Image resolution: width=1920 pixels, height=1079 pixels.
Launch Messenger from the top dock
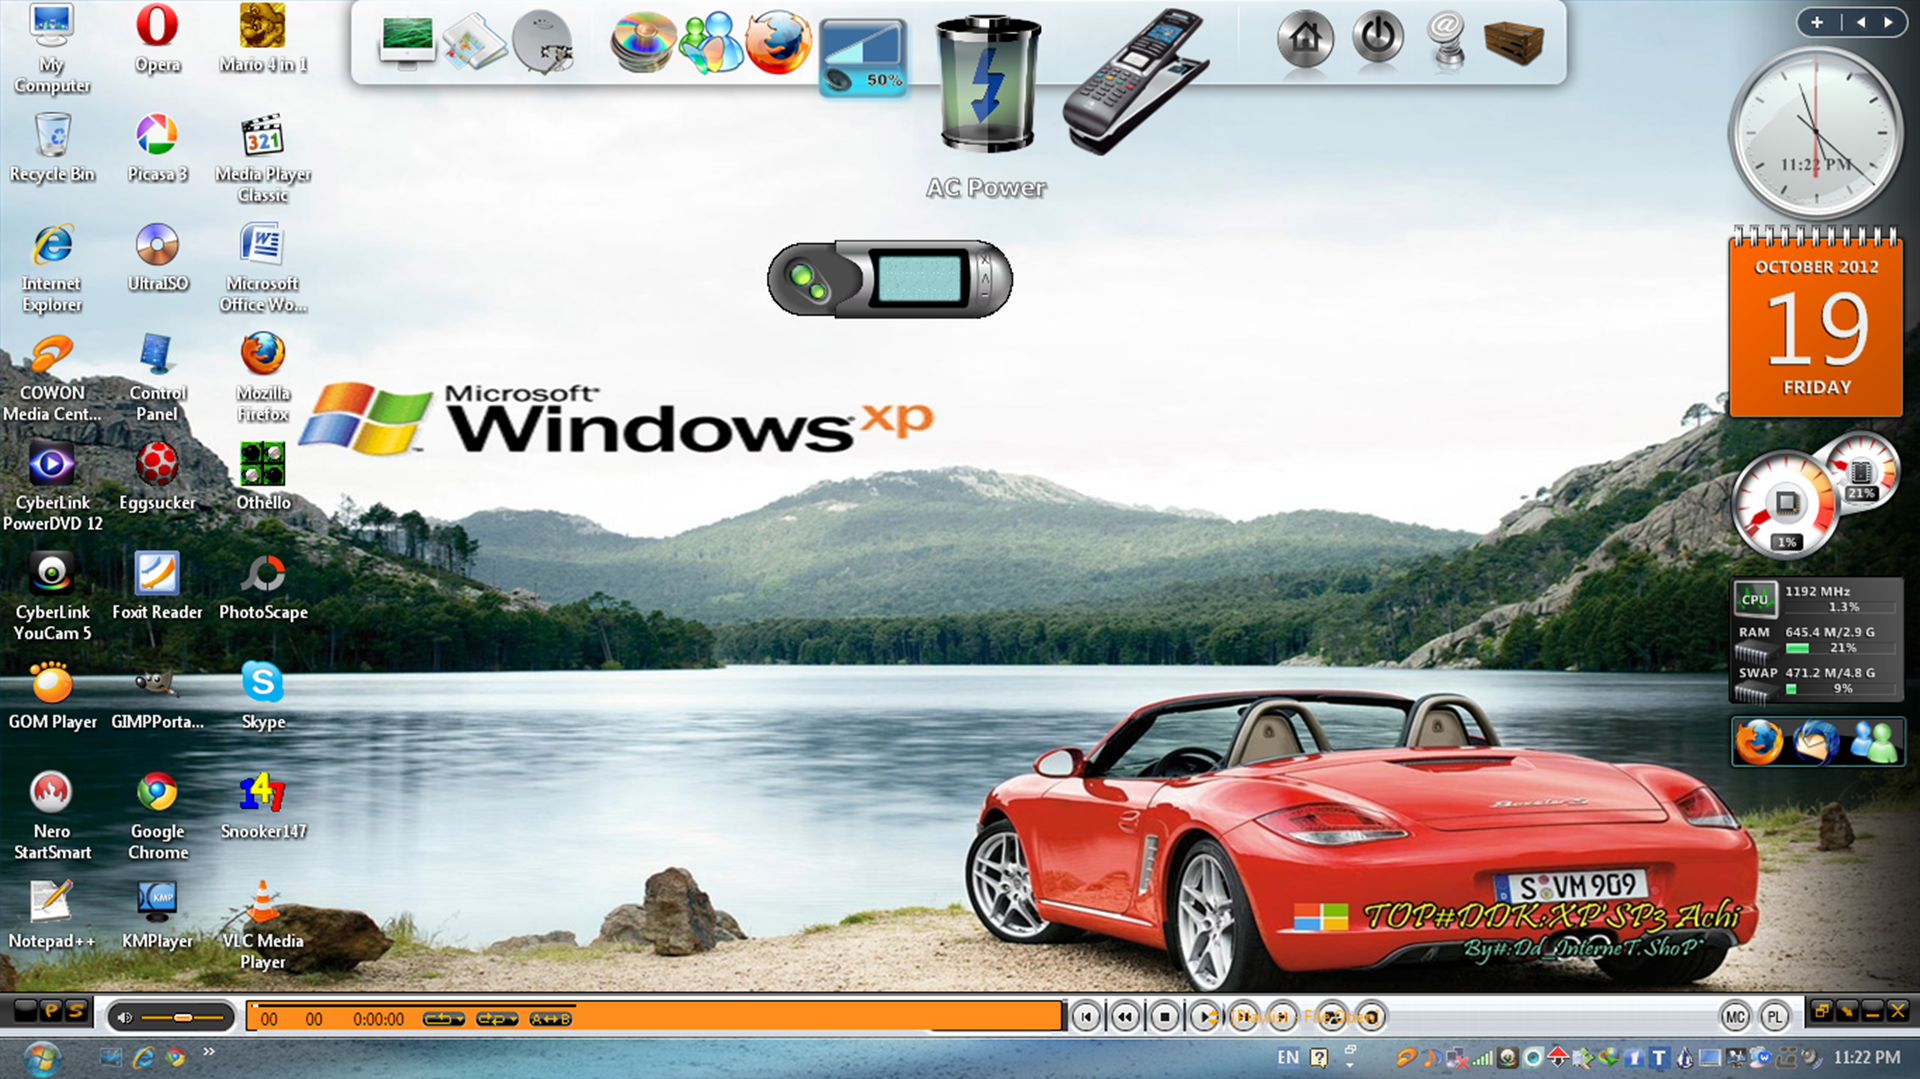710,42
